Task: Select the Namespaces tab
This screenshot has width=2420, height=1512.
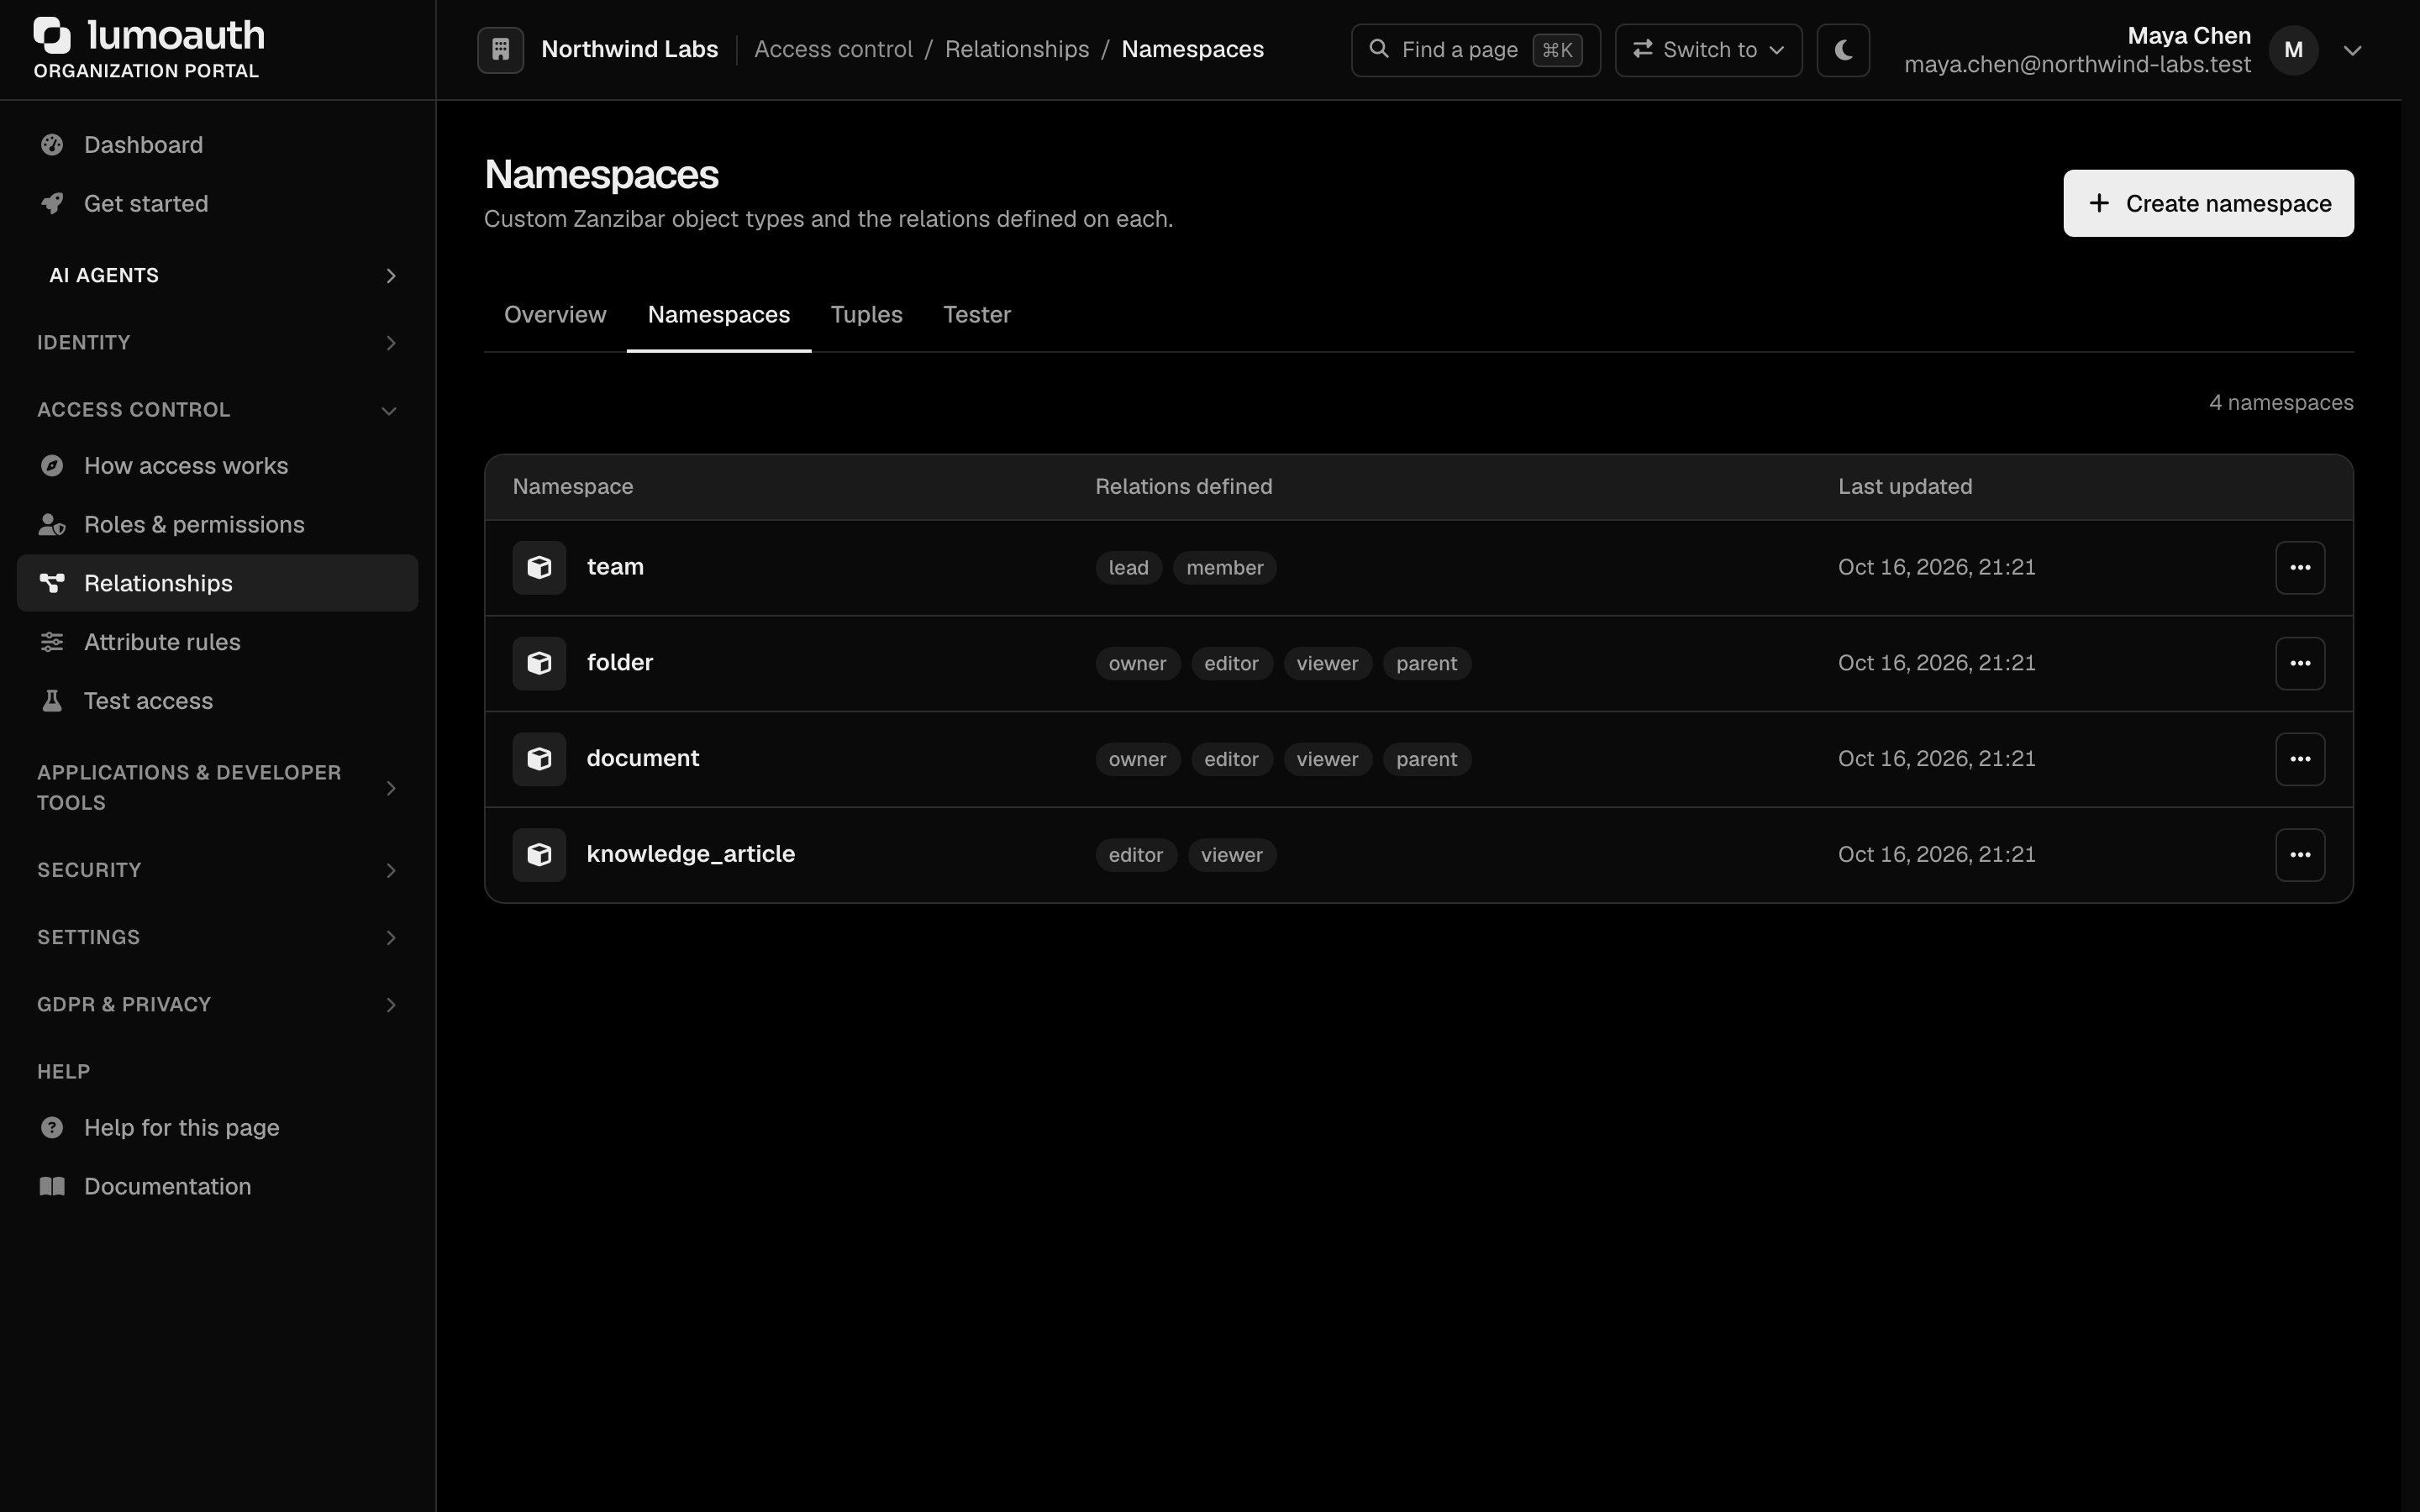Action: (718, 315)
